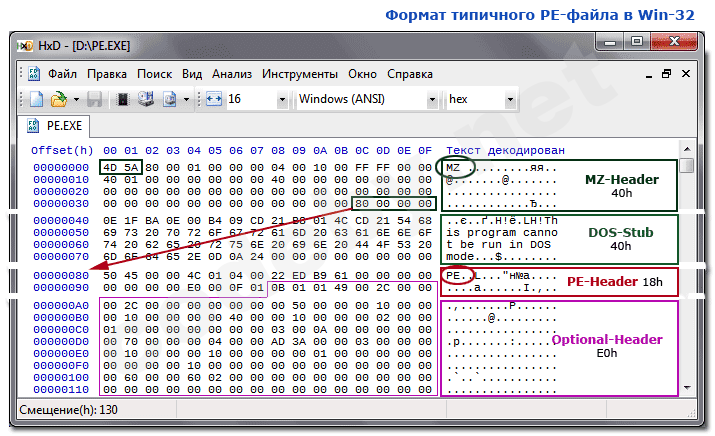Minimize the HxD window
Screen dimensions: 715x436
coord(610,42)
